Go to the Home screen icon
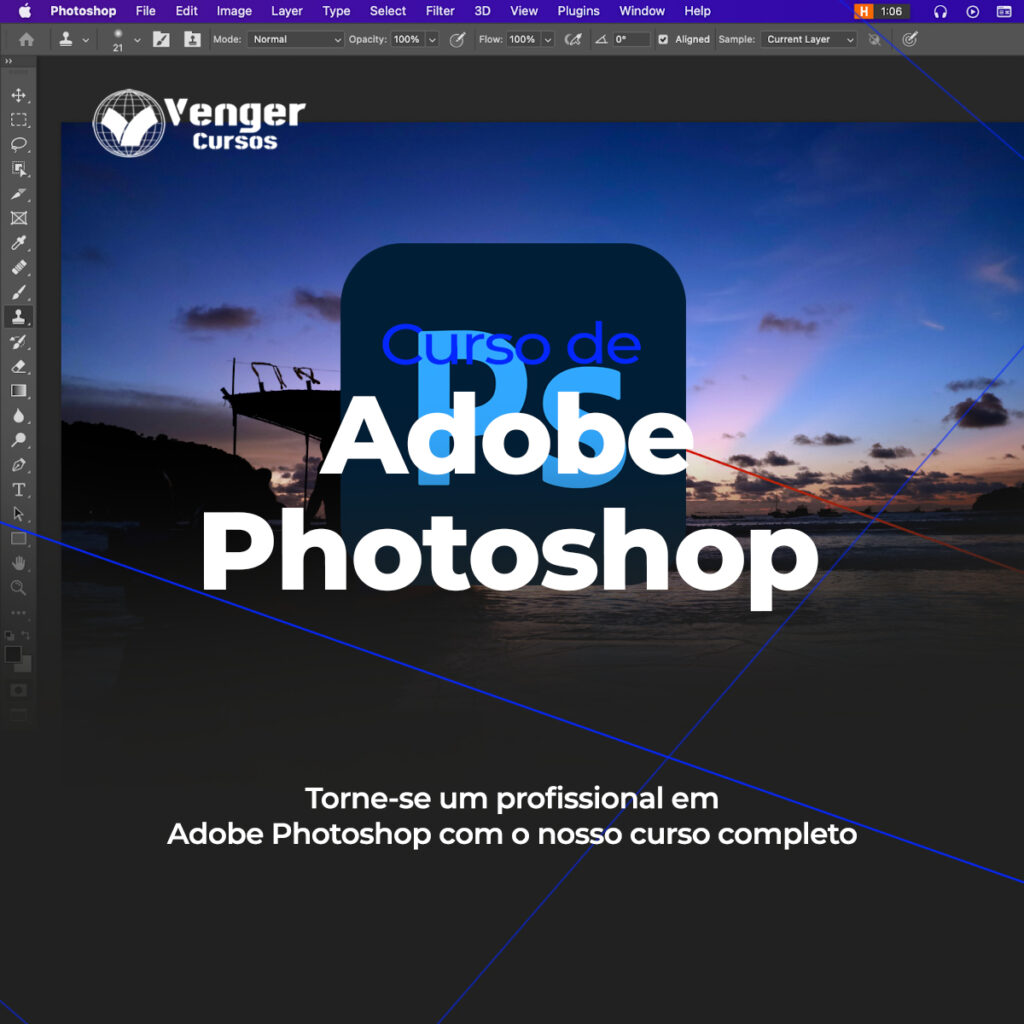 click(26, 40)
